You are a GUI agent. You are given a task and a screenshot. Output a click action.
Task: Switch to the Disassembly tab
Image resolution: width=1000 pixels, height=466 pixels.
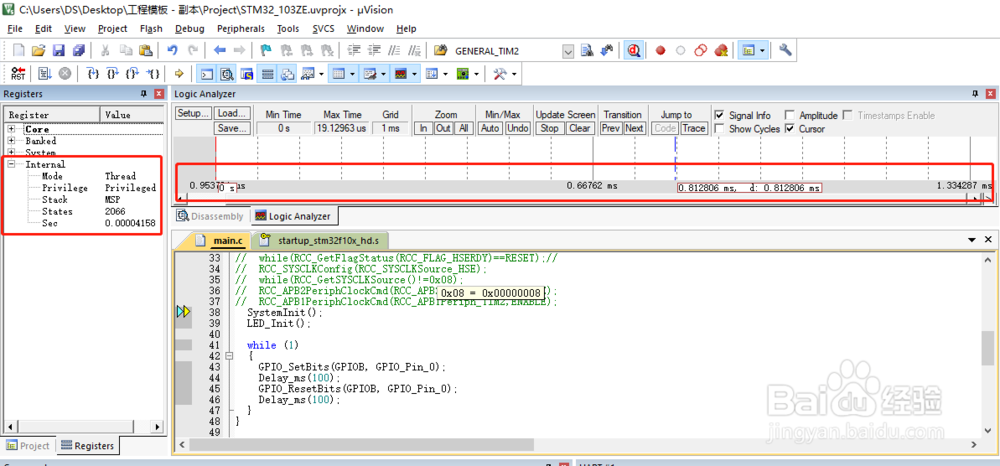pos(210,216)
